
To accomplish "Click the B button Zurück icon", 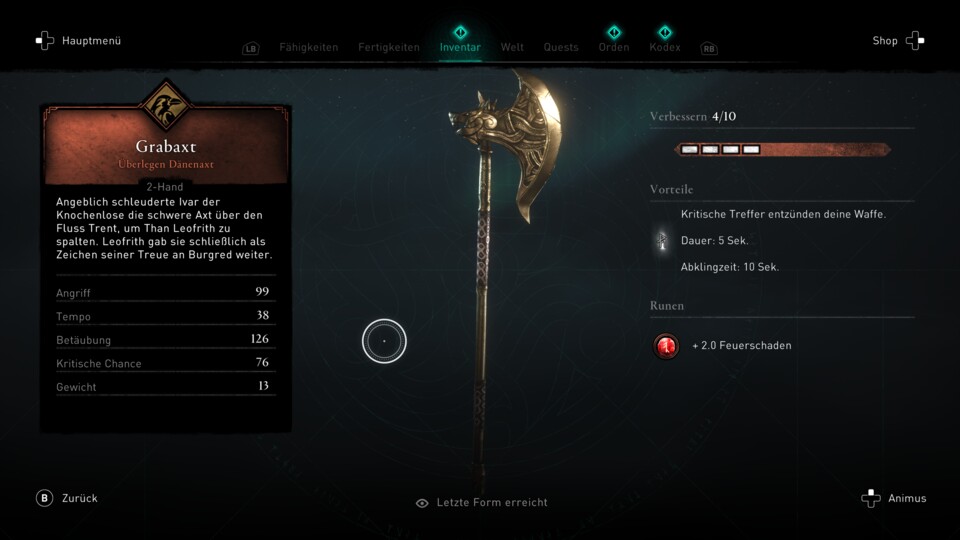I will click(44, 498).
